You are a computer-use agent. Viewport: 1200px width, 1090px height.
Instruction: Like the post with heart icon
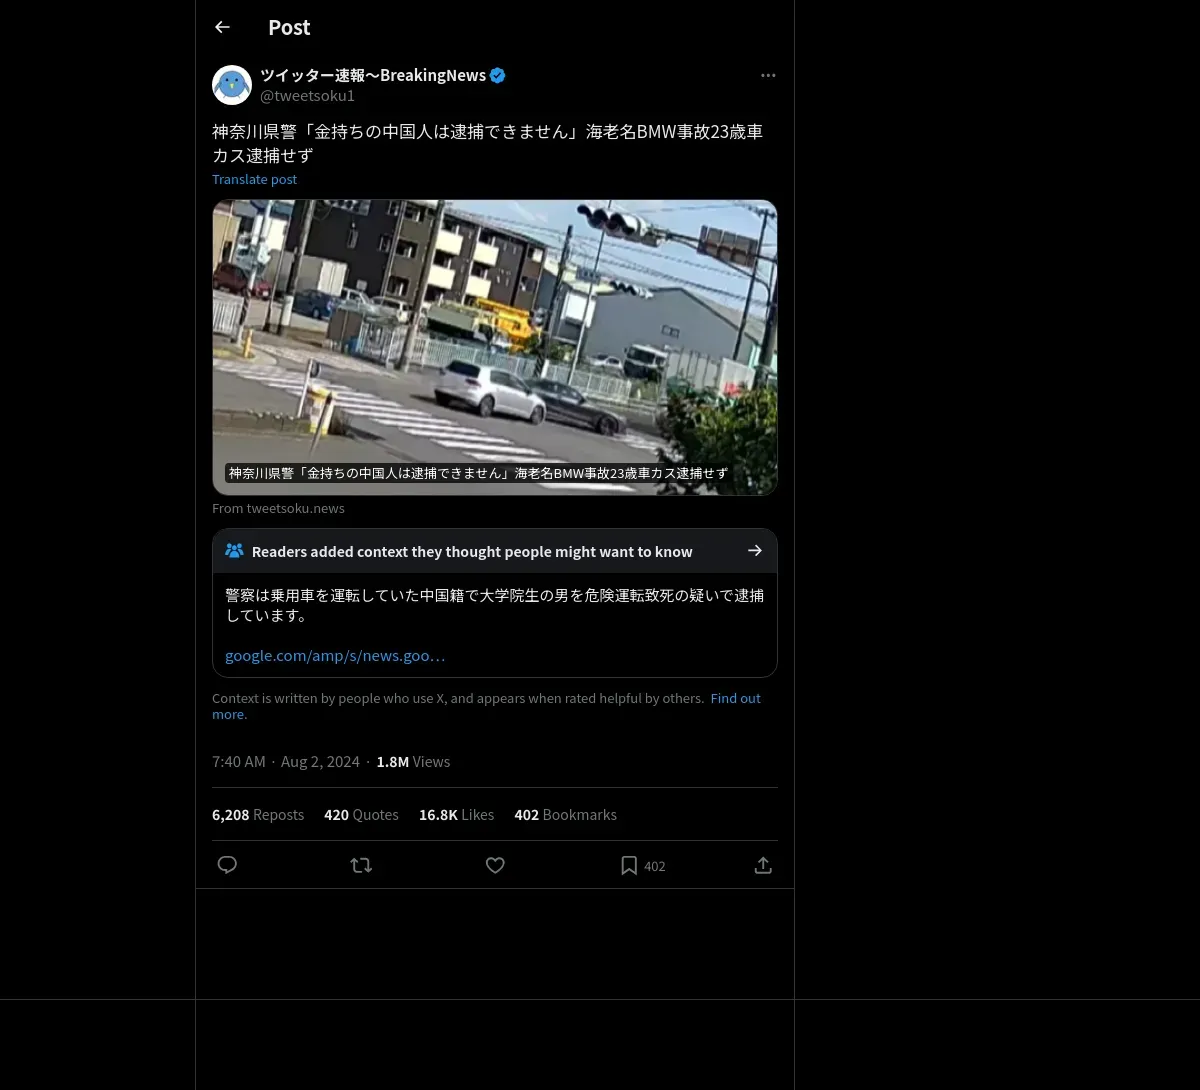click(495, 865)
